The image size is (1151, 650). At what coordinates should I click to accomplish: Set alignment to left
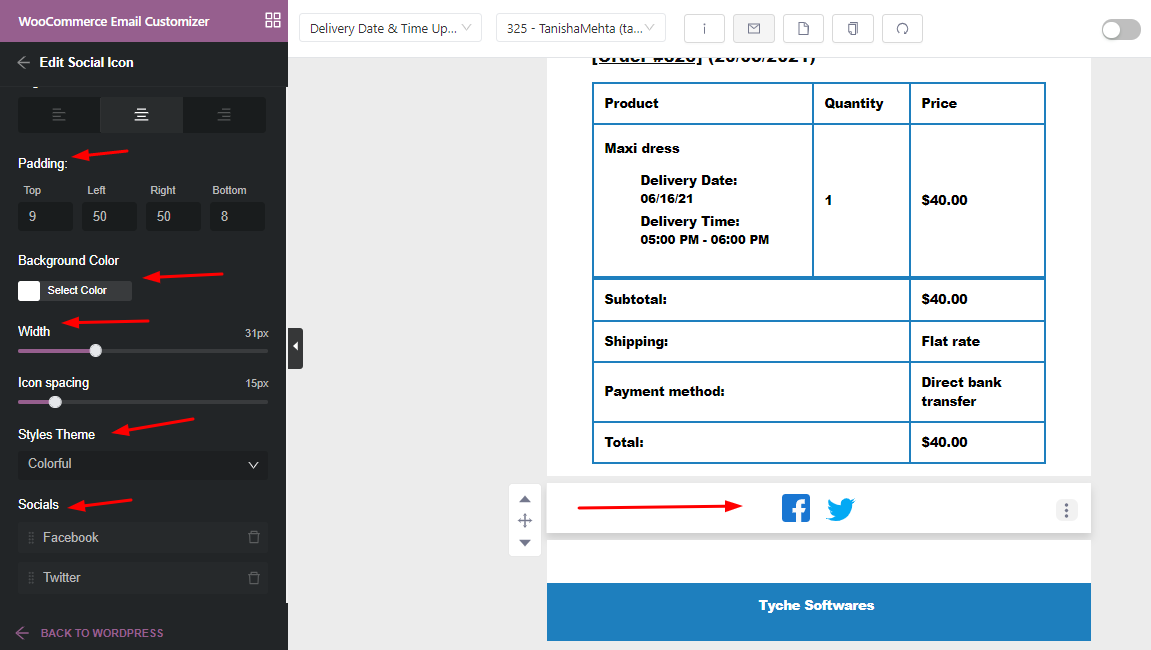click(x=59, y=115)
